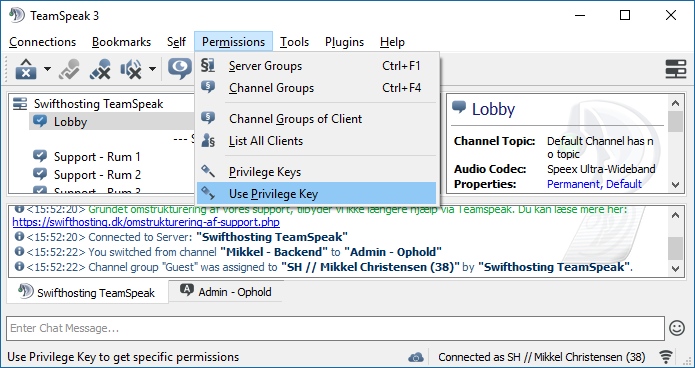
Task: Click the Permanent, Default properties link
Action: [x=594, y=184]
